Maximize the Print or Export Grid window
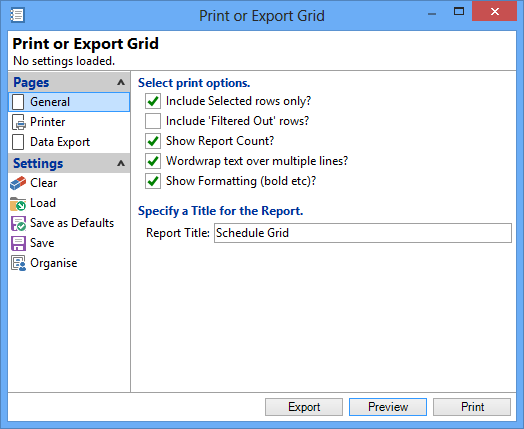 (x=459, y=12)
